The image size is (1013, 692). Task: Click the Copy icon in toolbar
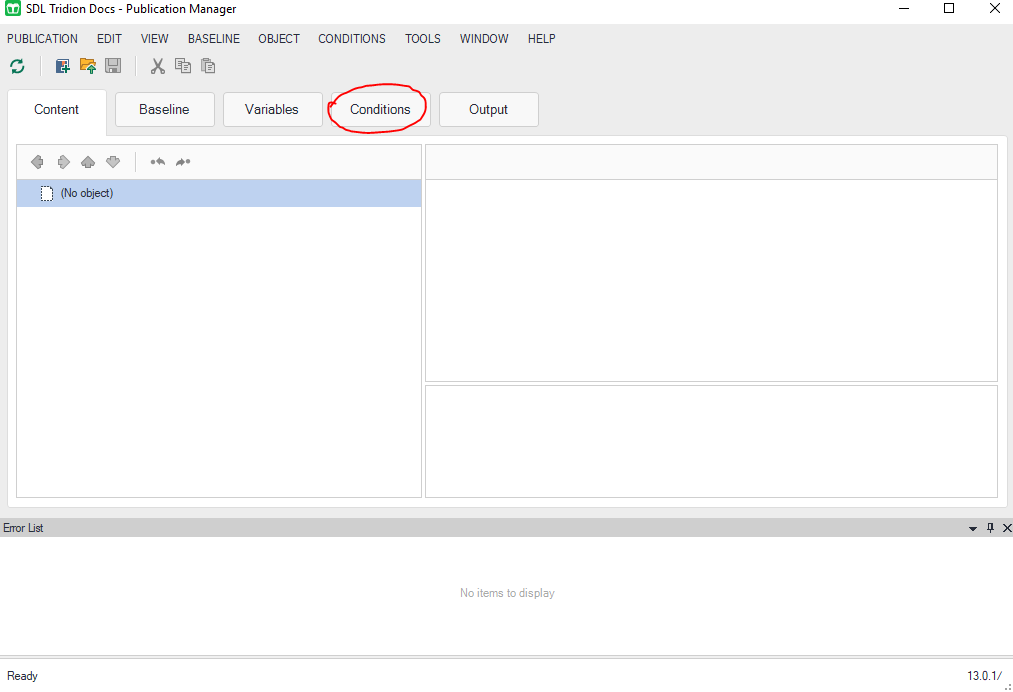[x=183, y=67]
